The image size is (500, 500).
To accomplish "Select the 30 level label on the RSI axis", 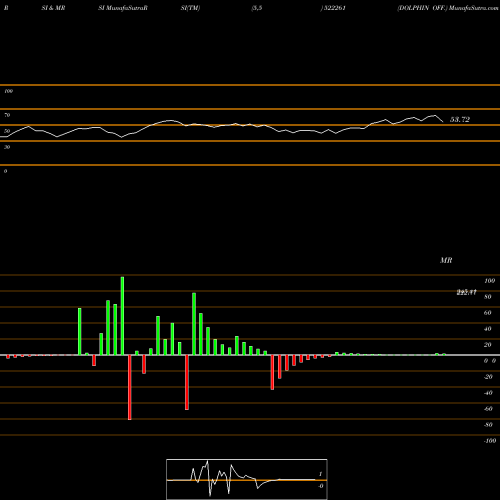I will coord(7,147).
